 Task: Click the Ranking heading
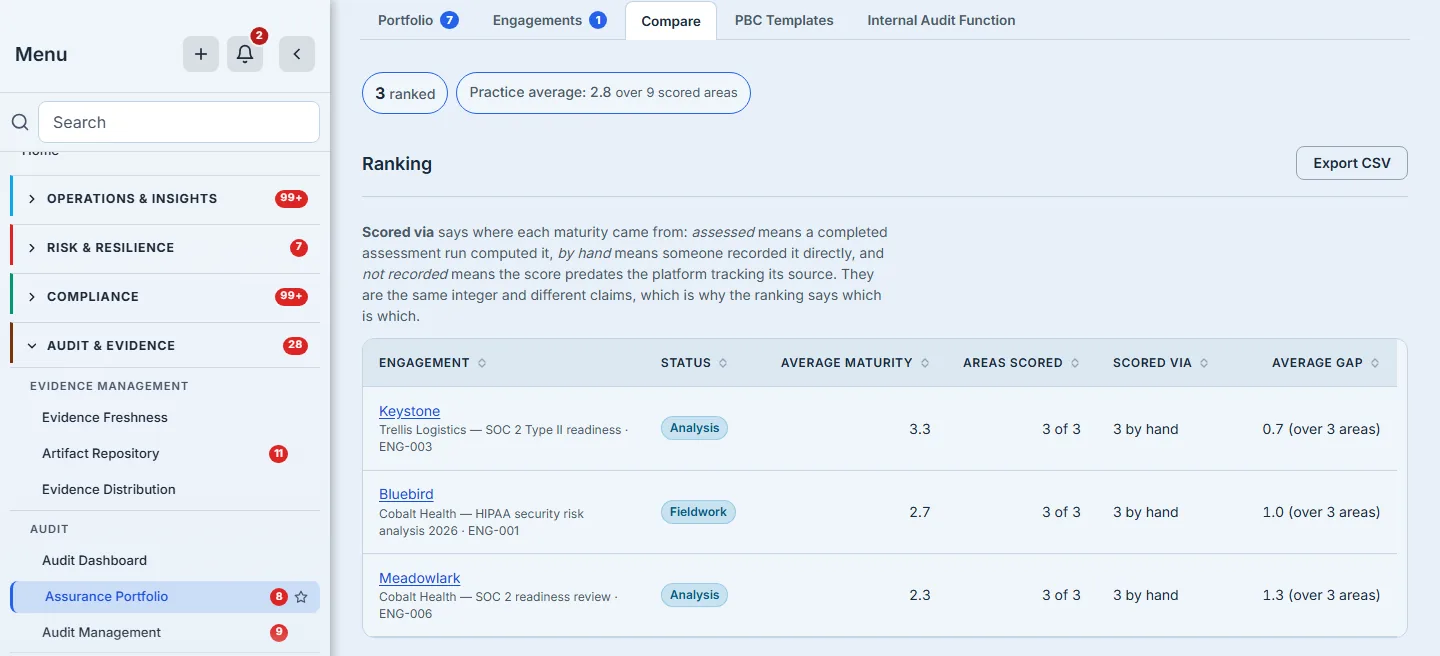[x=397, y=164]
